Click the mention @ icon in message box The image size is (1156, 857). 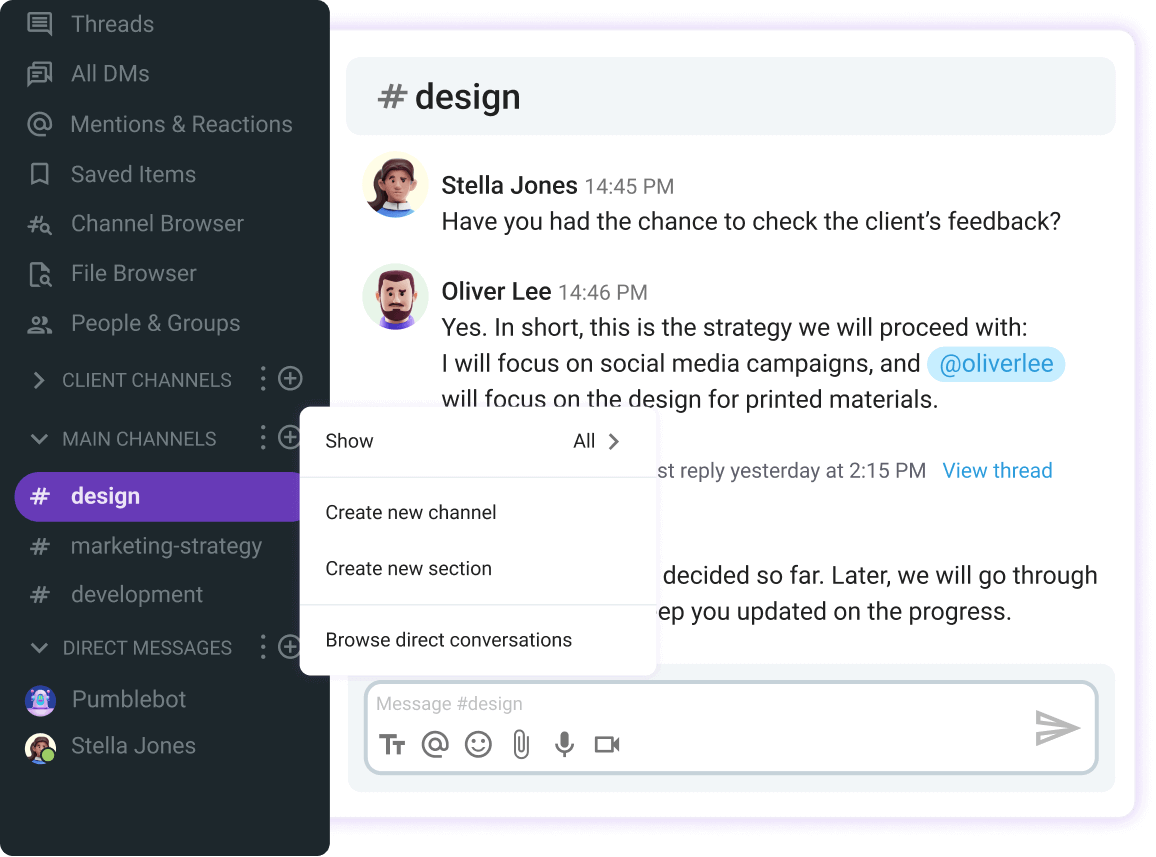pos(435,744)
